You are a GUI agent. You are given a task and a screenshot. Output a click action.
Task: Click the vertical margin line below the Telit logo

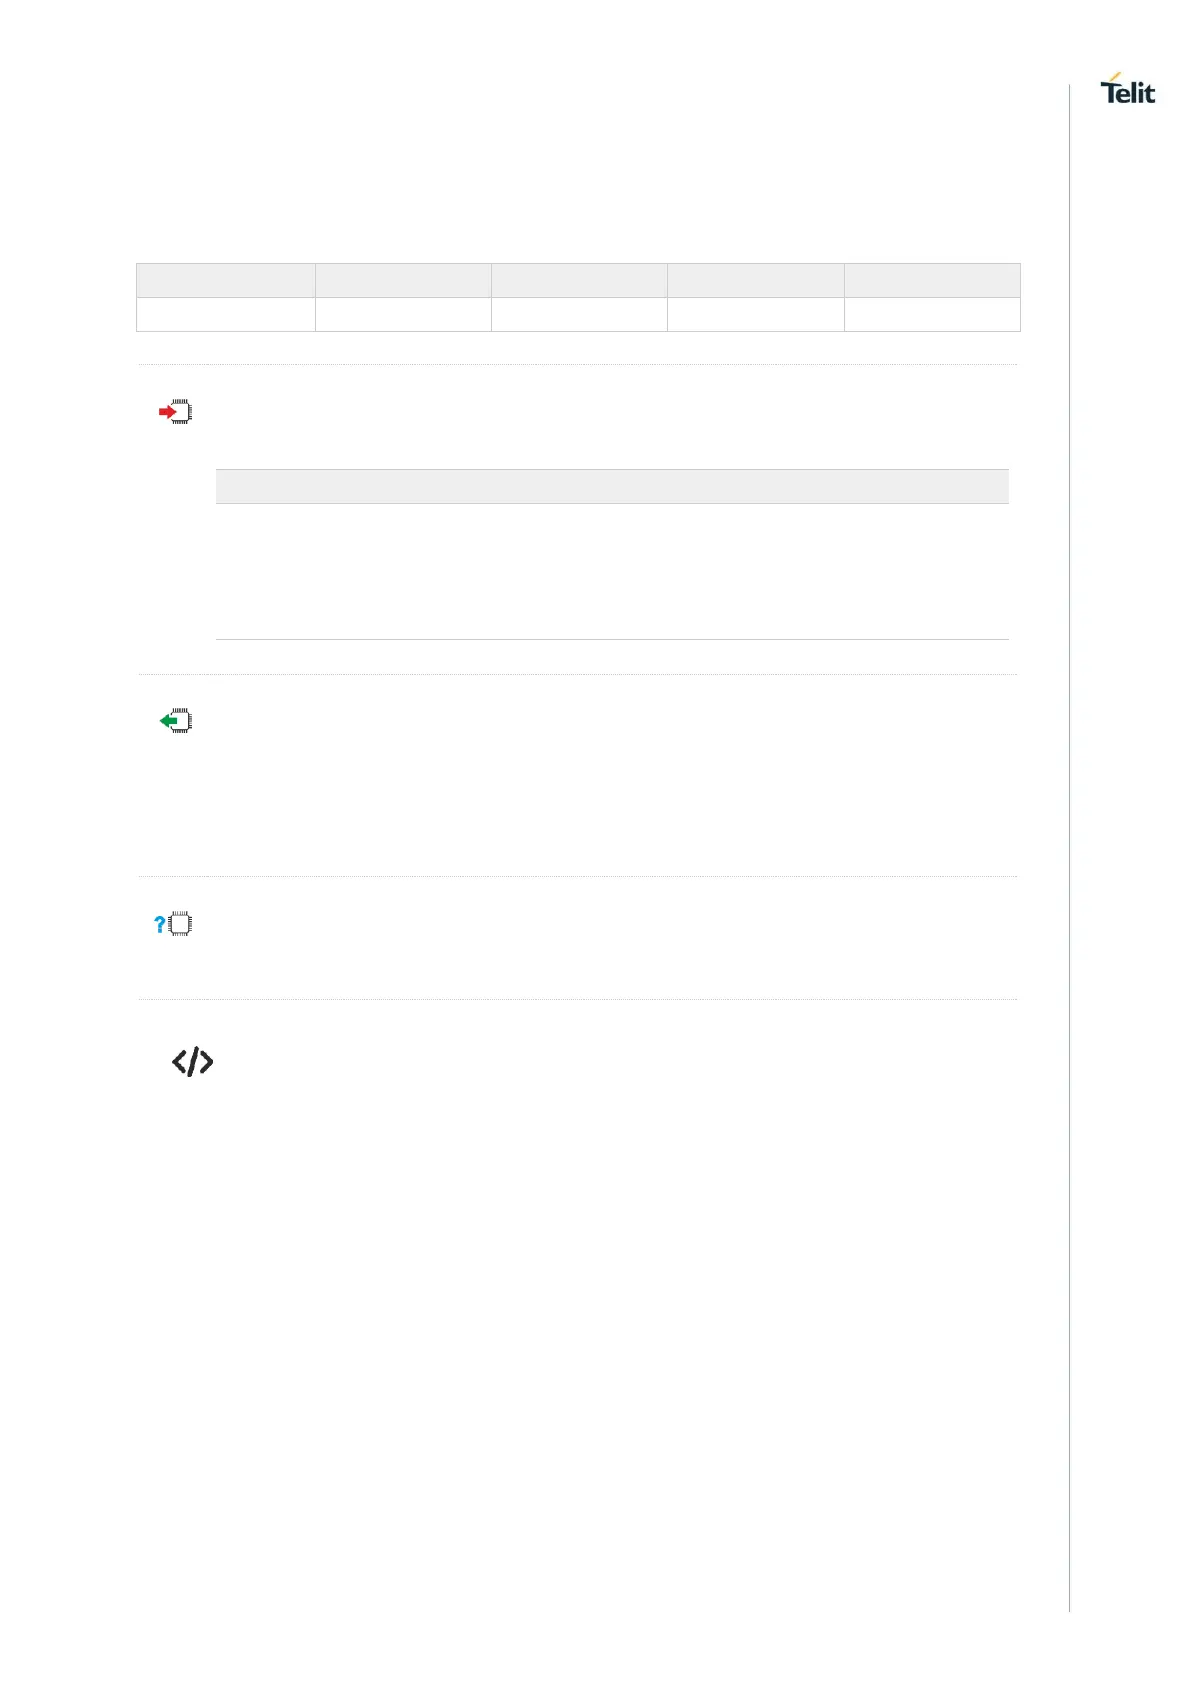[1069, 800]
